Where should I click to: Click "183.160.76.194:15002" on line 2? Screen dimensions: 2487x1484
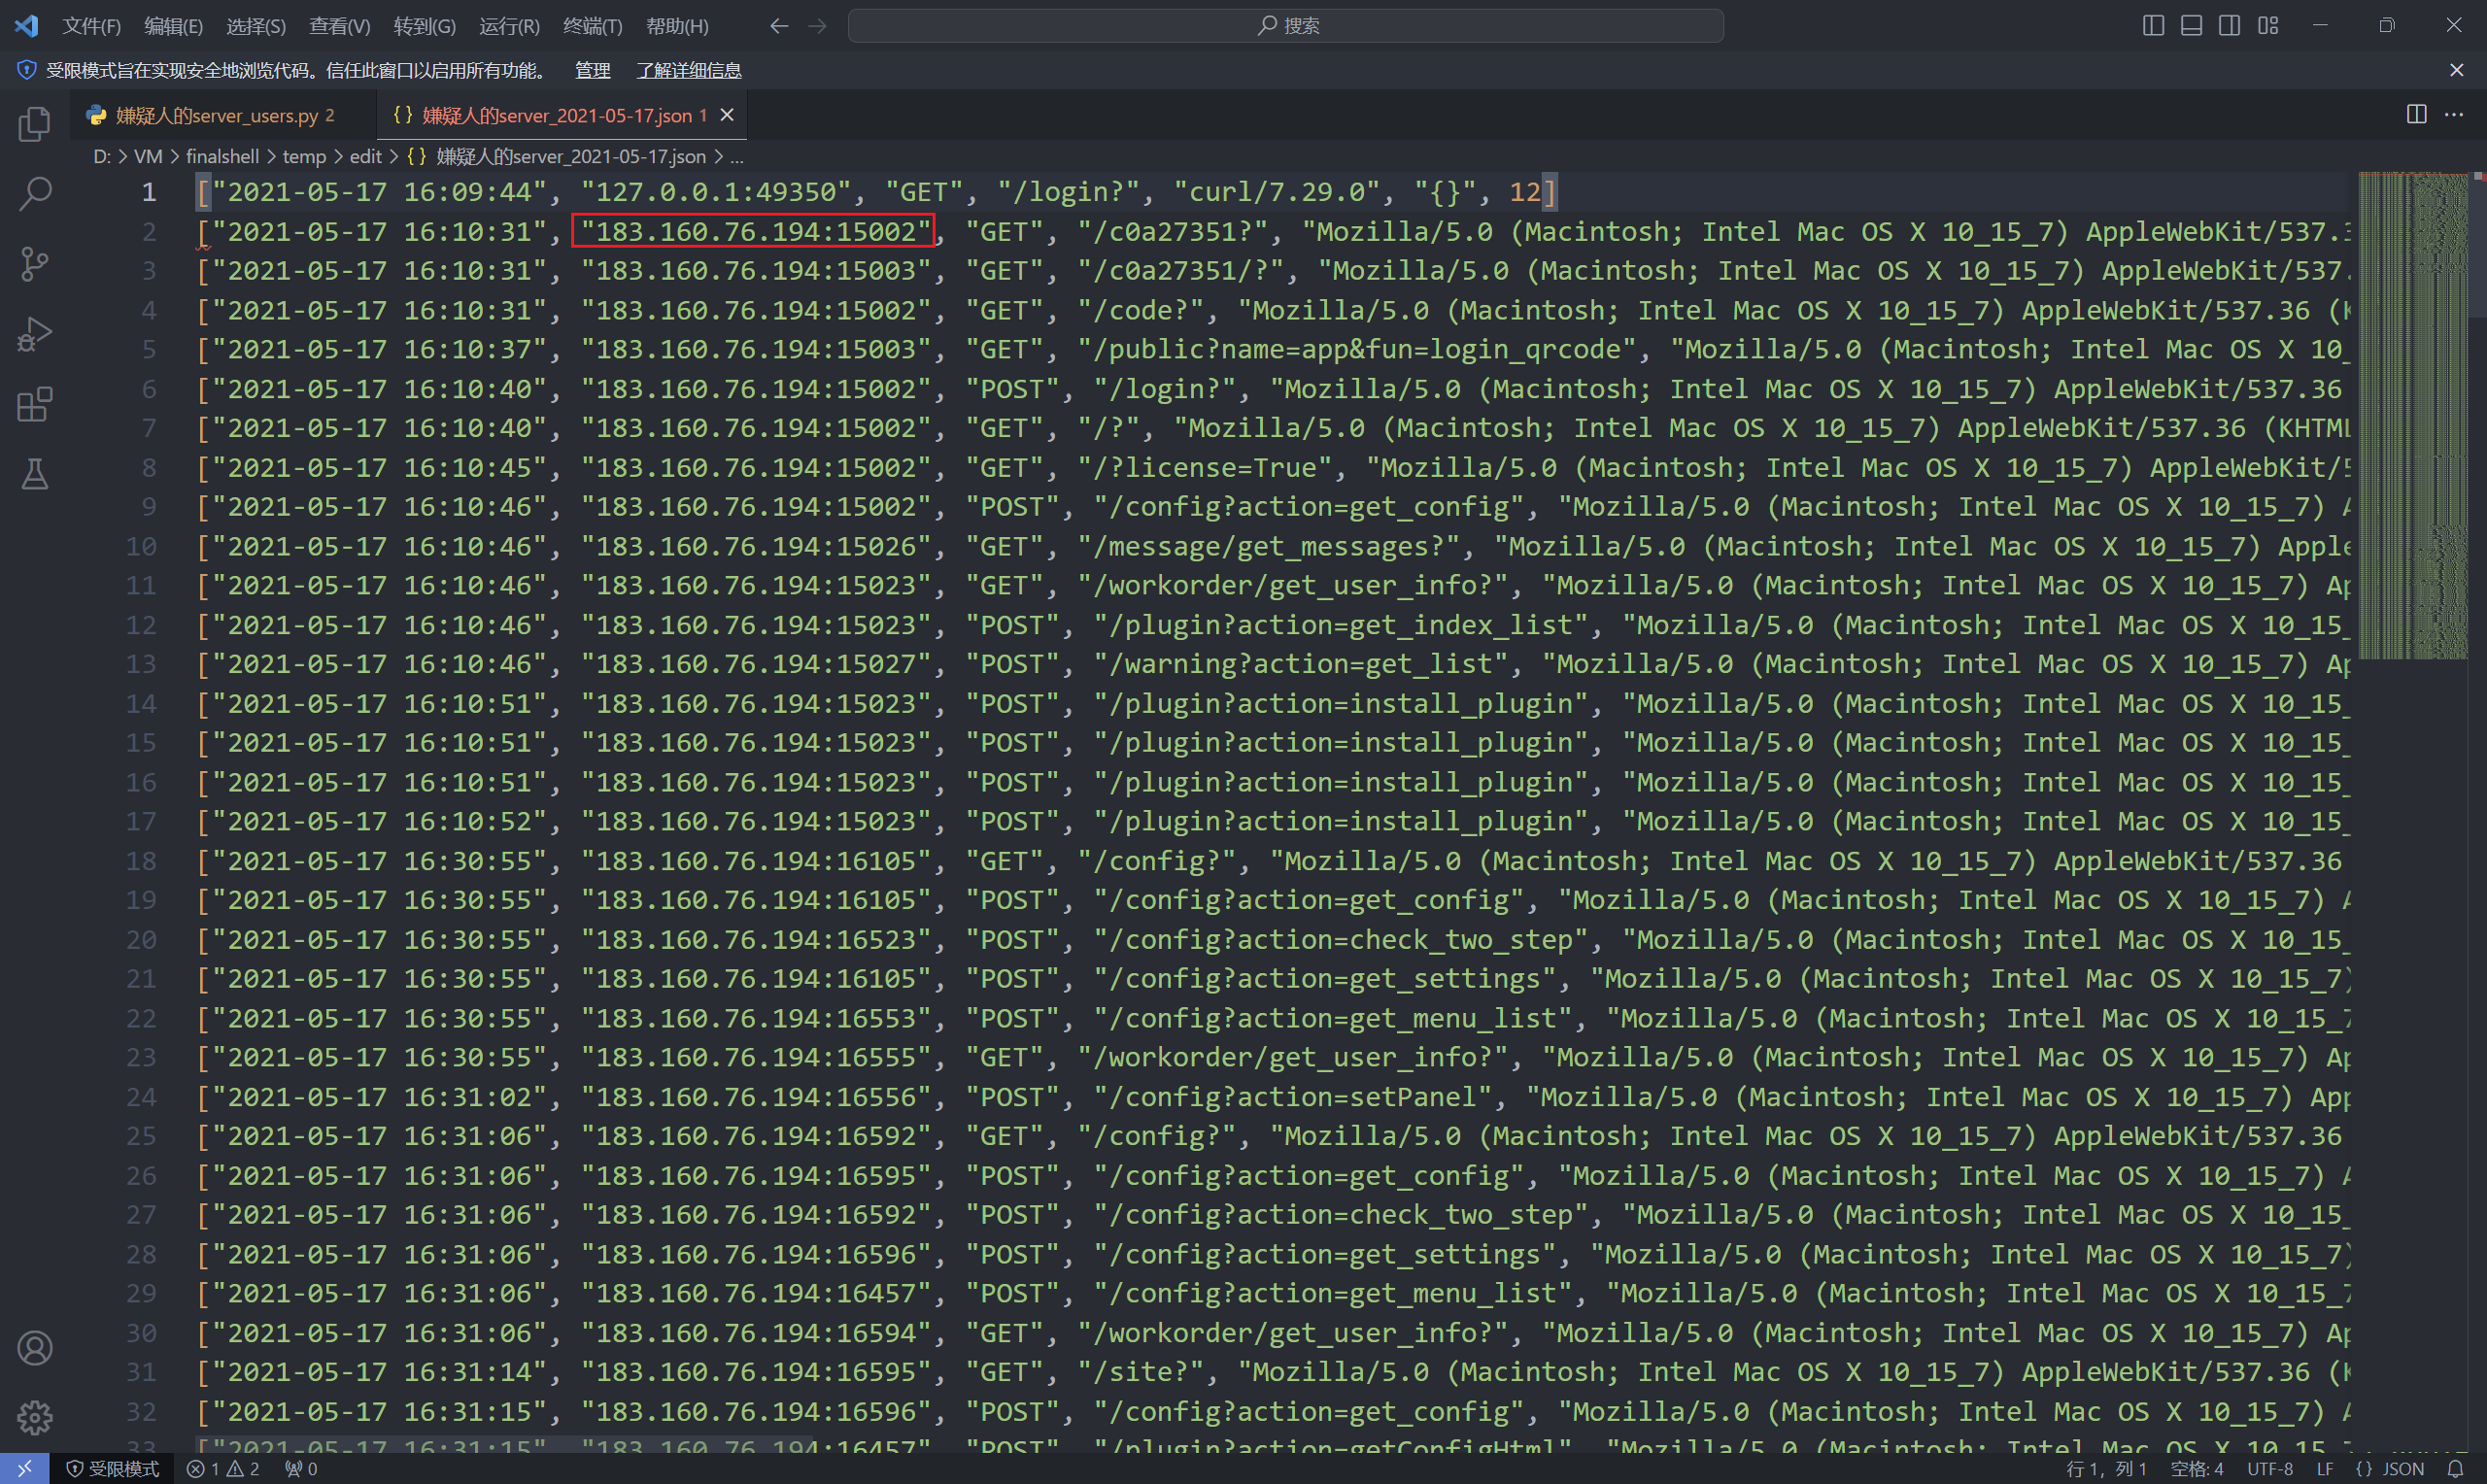click(x=755, y=231)
